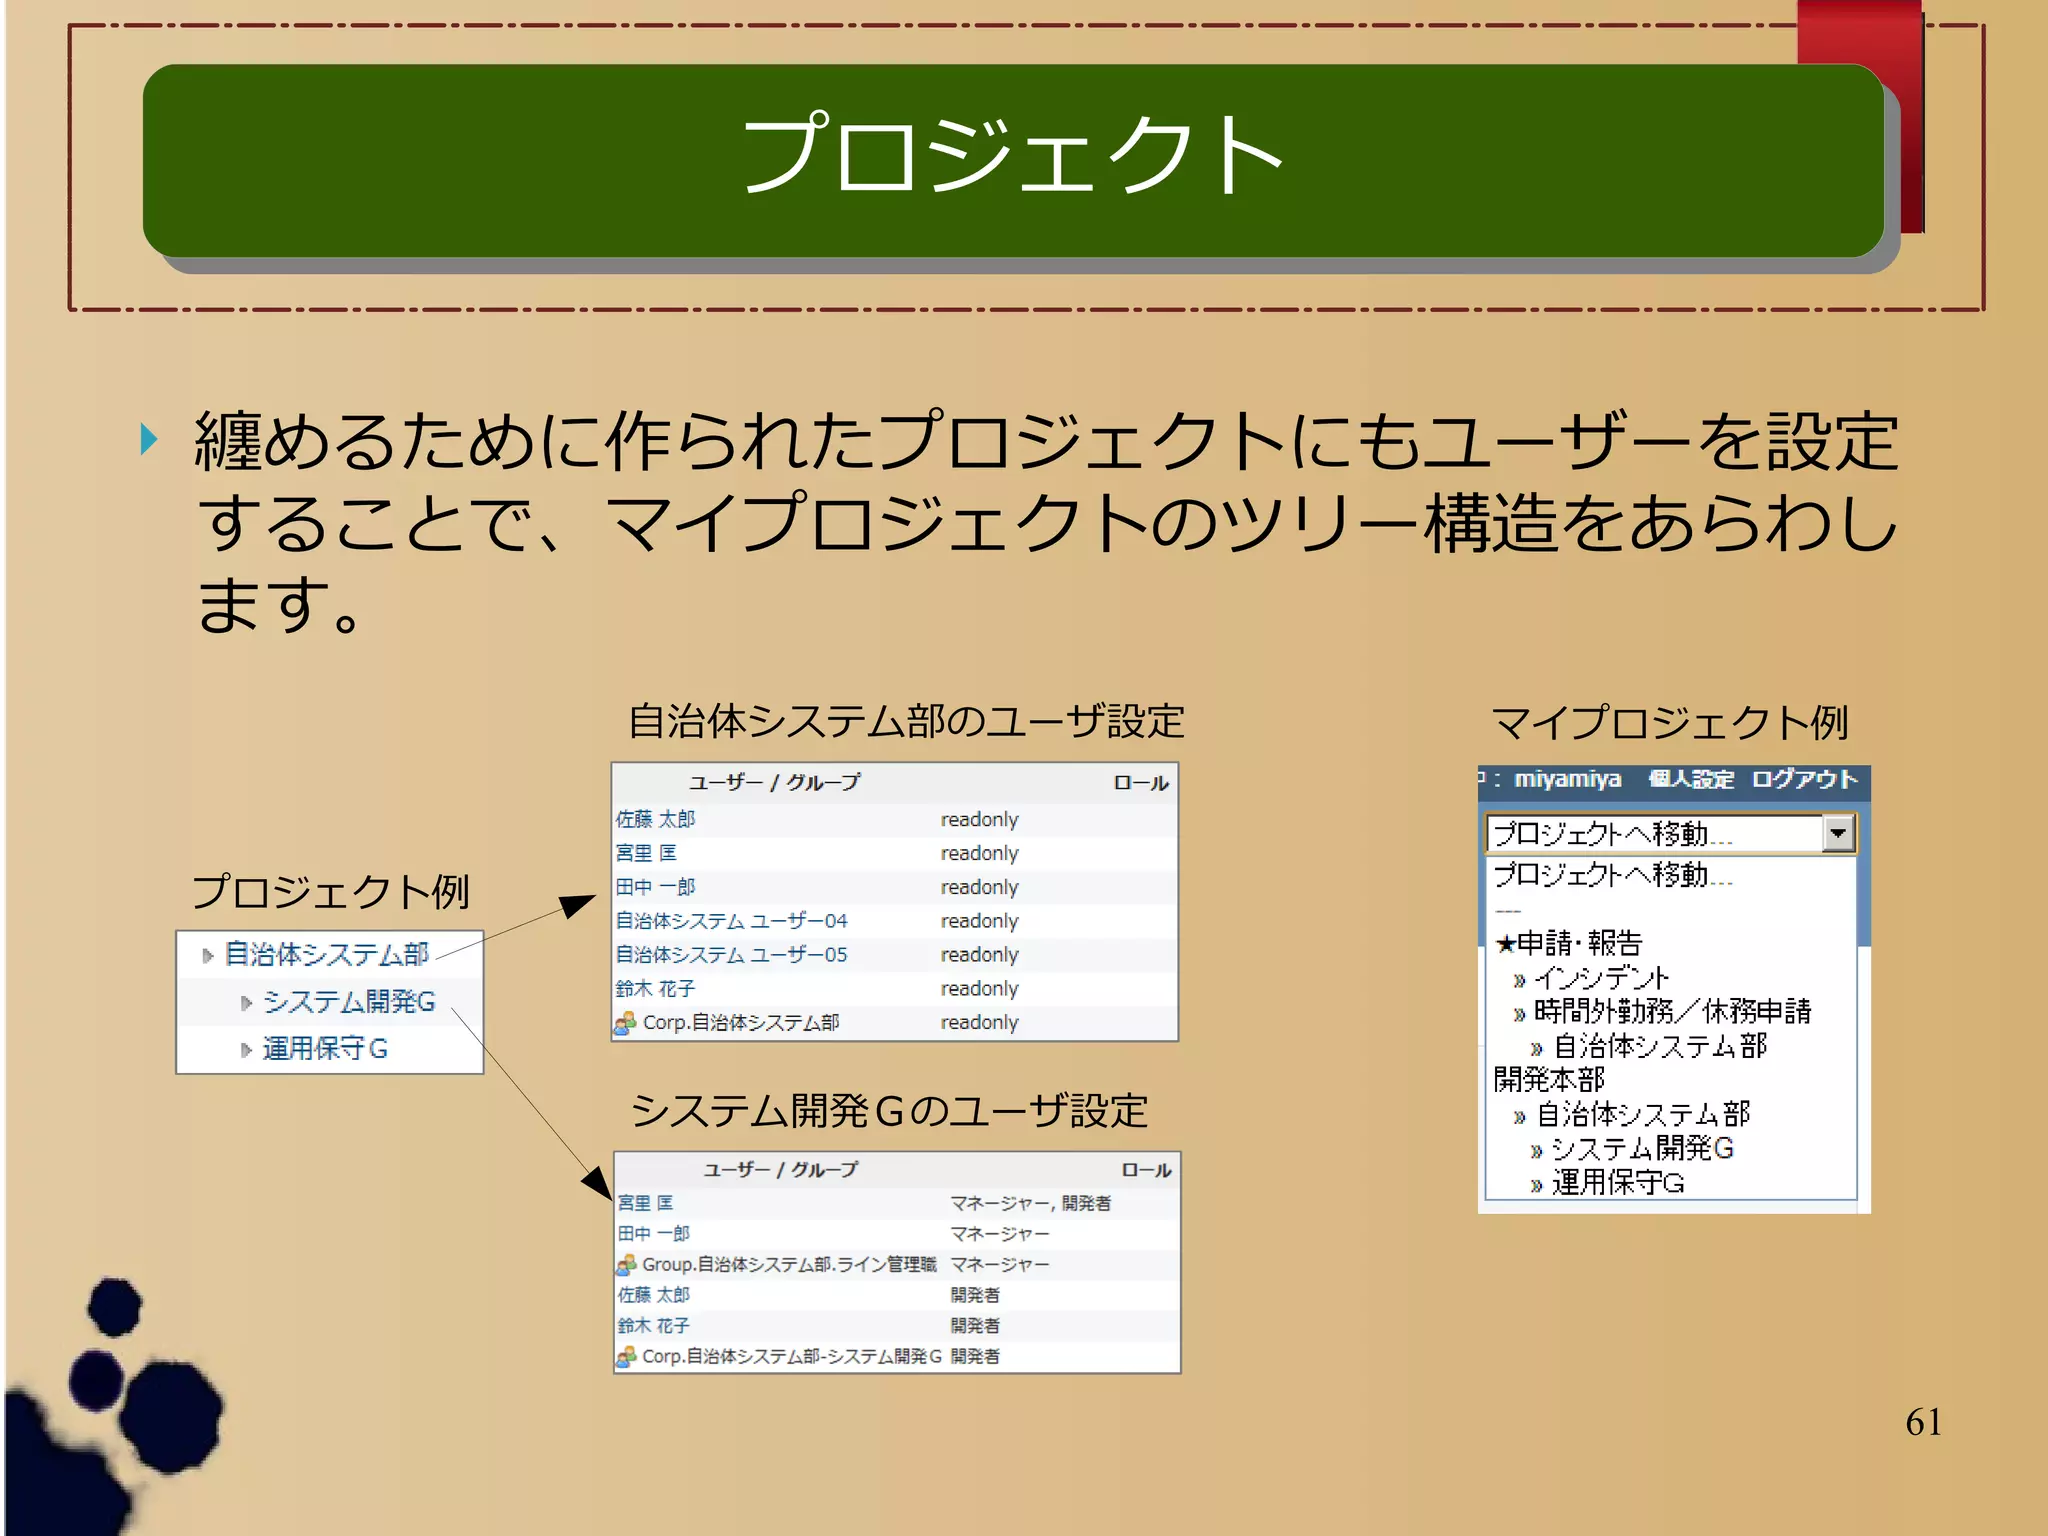The width and height of the screenshot is (2048, 1536).
Task: Expand the 自治体システム部 tree arrow
Action: point(208,956)
